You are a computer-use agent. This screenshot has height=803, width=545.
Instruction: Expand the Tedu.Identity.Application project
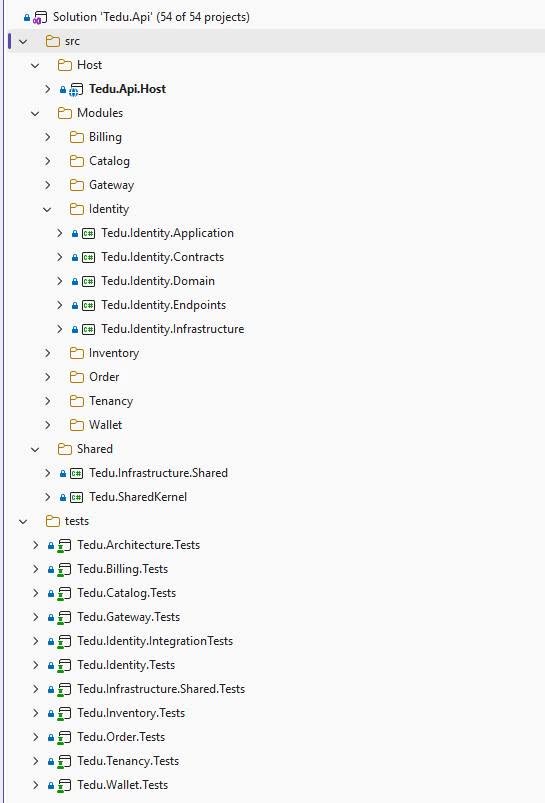point(59,234)
